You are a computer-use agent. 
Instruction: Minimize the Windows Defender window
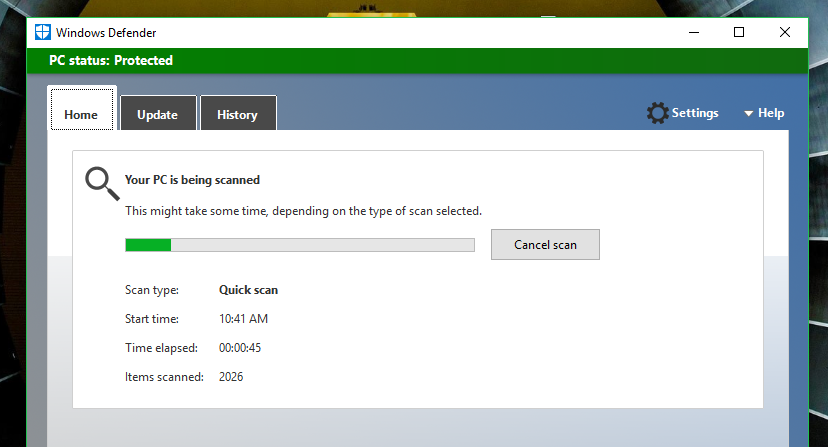694,32
